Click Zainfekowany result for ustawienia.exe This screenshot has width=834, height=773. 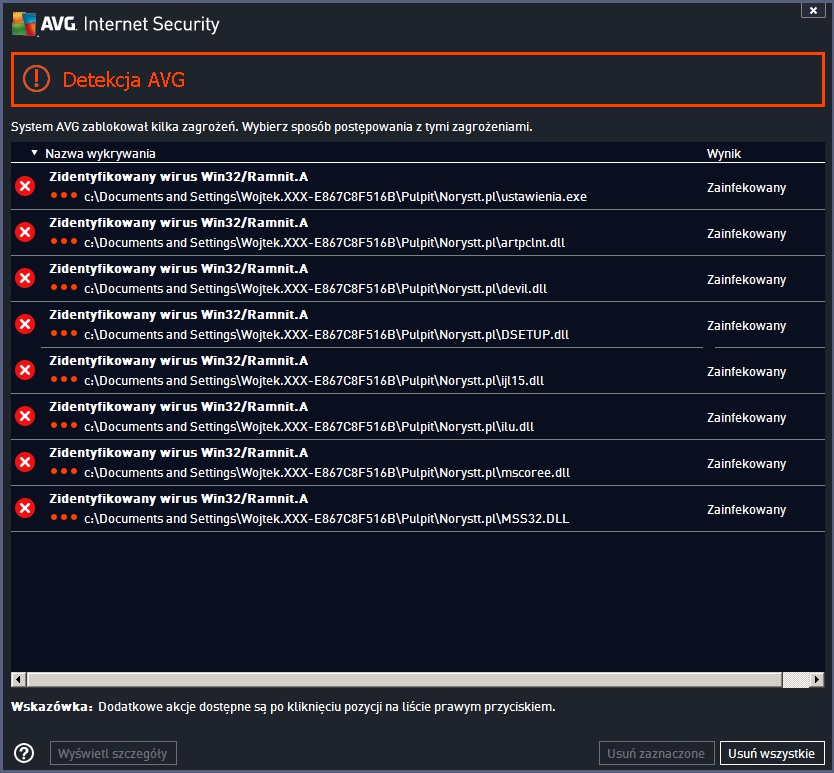[746, 188]
